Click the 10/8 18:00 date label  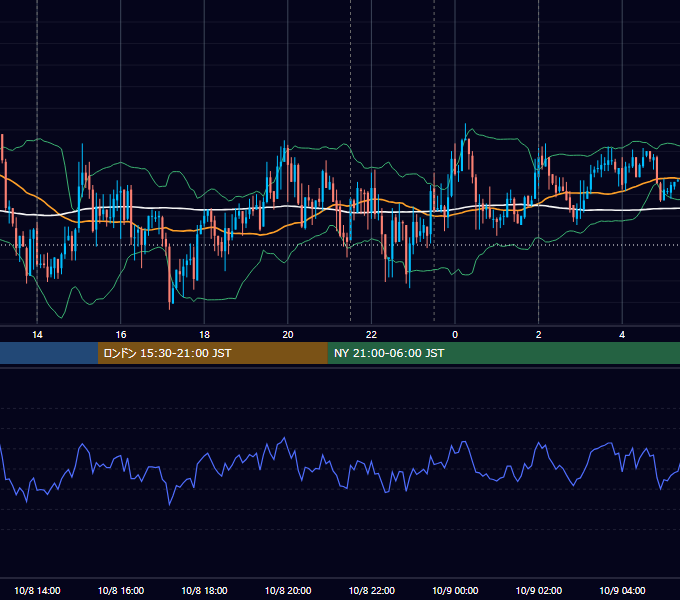[x=204, y=590]
